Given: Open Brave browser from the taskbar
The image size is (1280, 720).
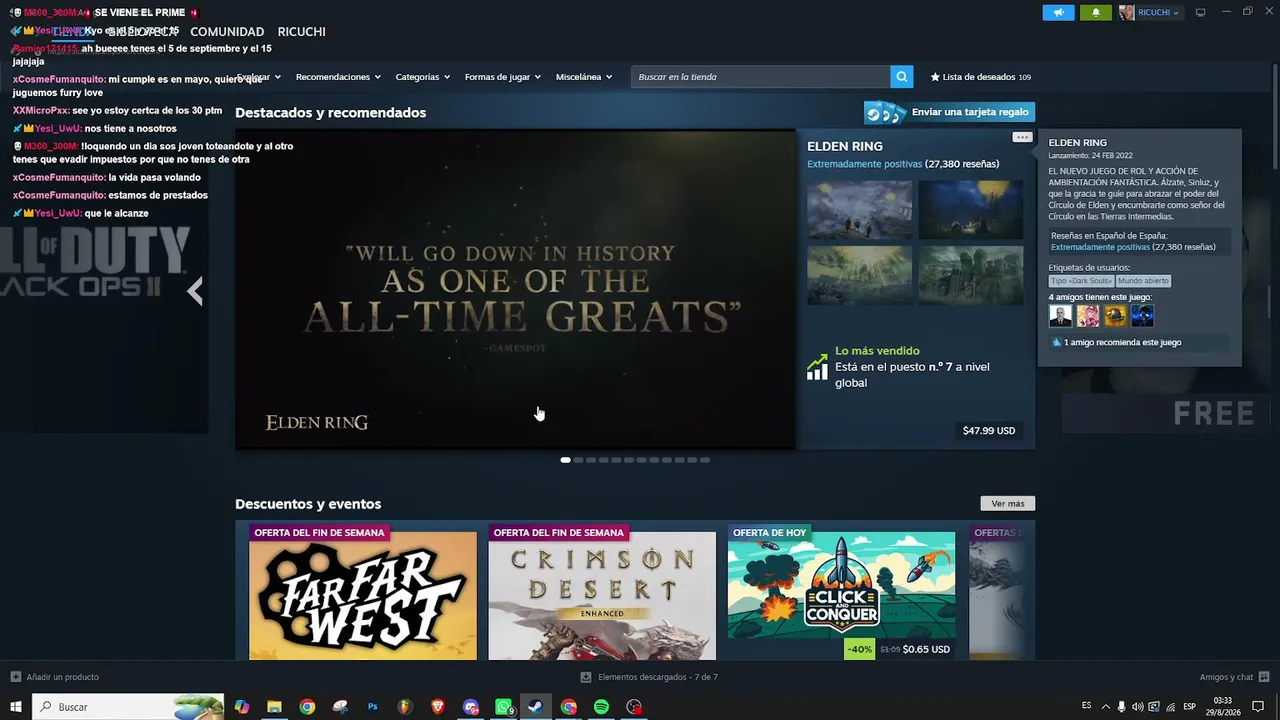Looking at the screenshot, I should click(438, 707).
